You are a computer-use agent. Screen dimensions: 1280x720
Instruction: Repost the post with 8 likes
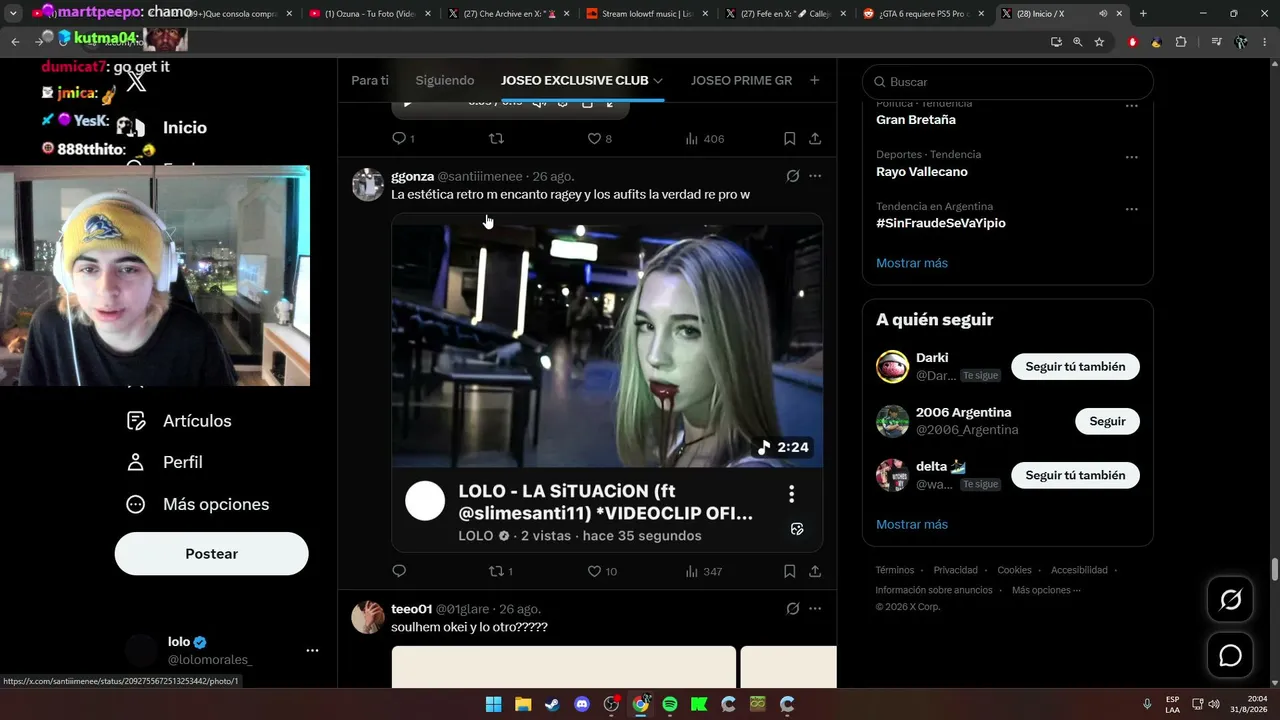pos(496,138)
